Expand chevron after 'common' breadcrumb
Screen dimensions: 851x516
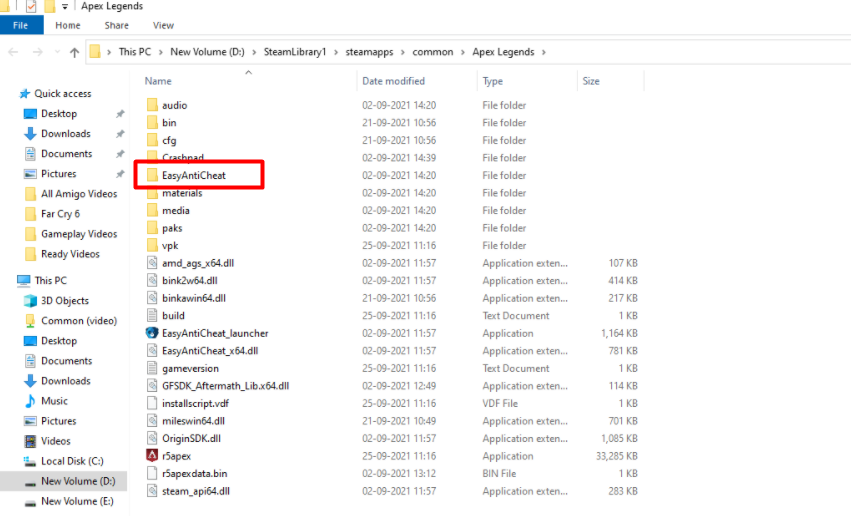(463, 52)
